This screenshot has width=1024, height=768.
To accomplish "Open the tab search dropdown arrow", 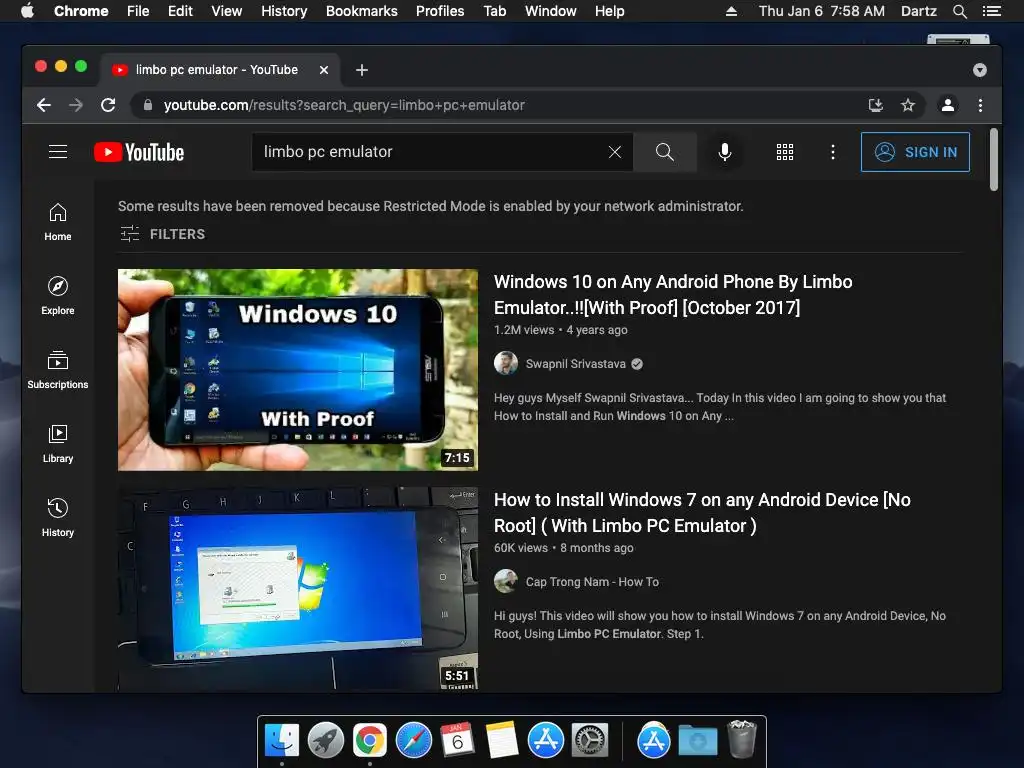I will coord(979,70).
